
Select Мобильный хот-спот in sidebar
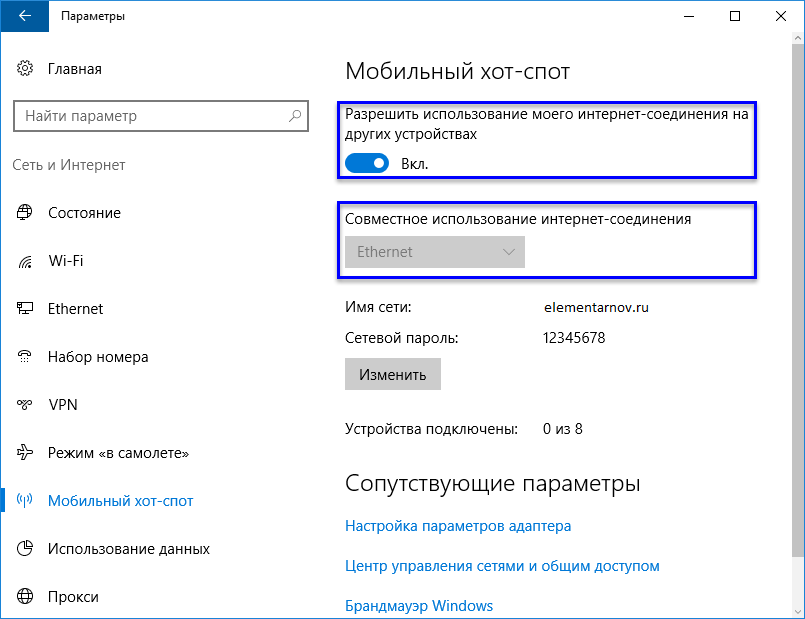tap(120, 501)
